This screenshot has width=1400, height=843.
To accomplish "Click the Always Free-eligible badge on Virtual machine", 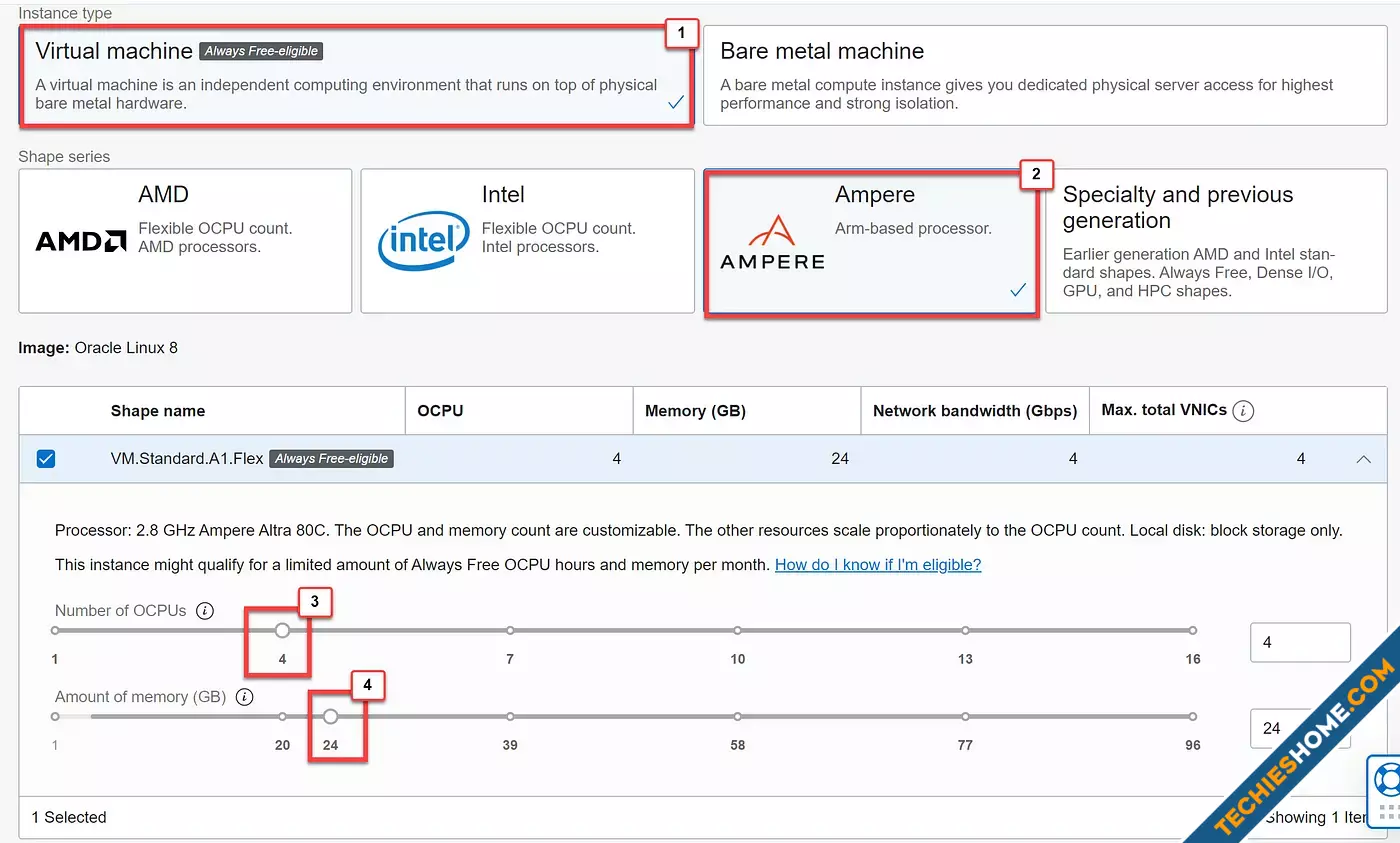I will point(261,51).
